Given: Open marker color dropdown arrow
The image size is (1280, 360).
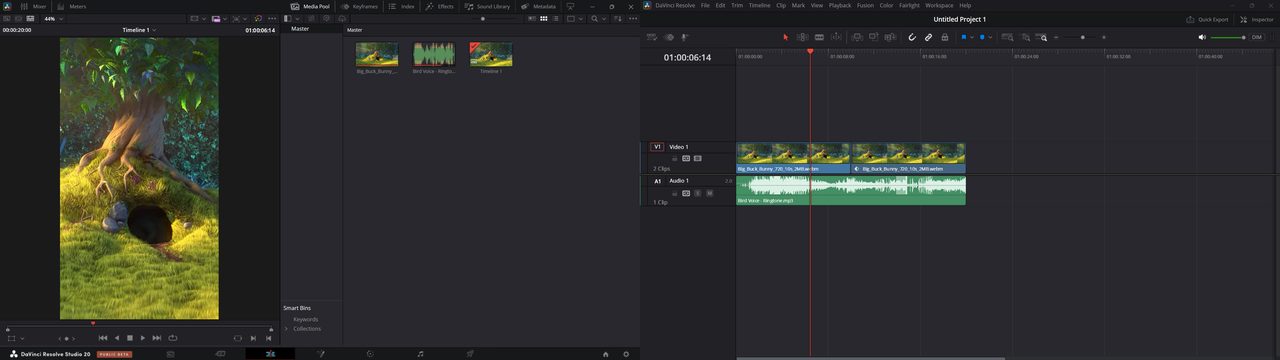Looking at the screenshot, I should (x=990, y=37).
